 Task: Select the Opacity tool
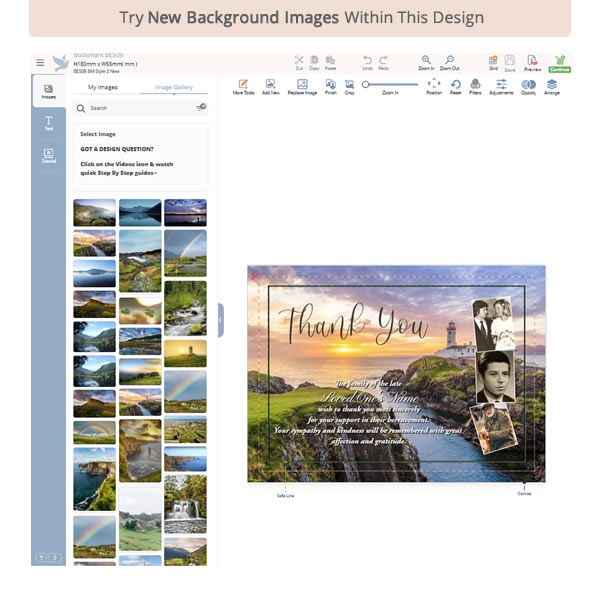click(528, 85)
